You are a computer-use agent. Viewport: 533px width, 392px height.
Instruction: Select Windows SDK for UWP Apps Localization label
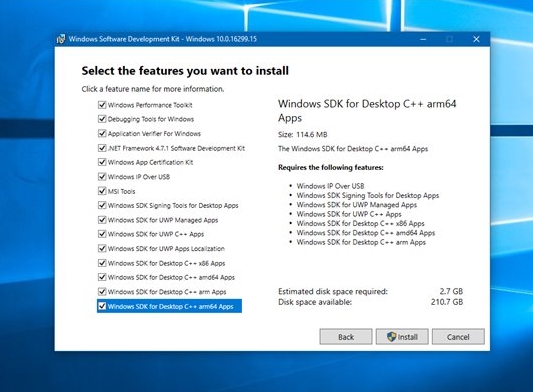166,249
